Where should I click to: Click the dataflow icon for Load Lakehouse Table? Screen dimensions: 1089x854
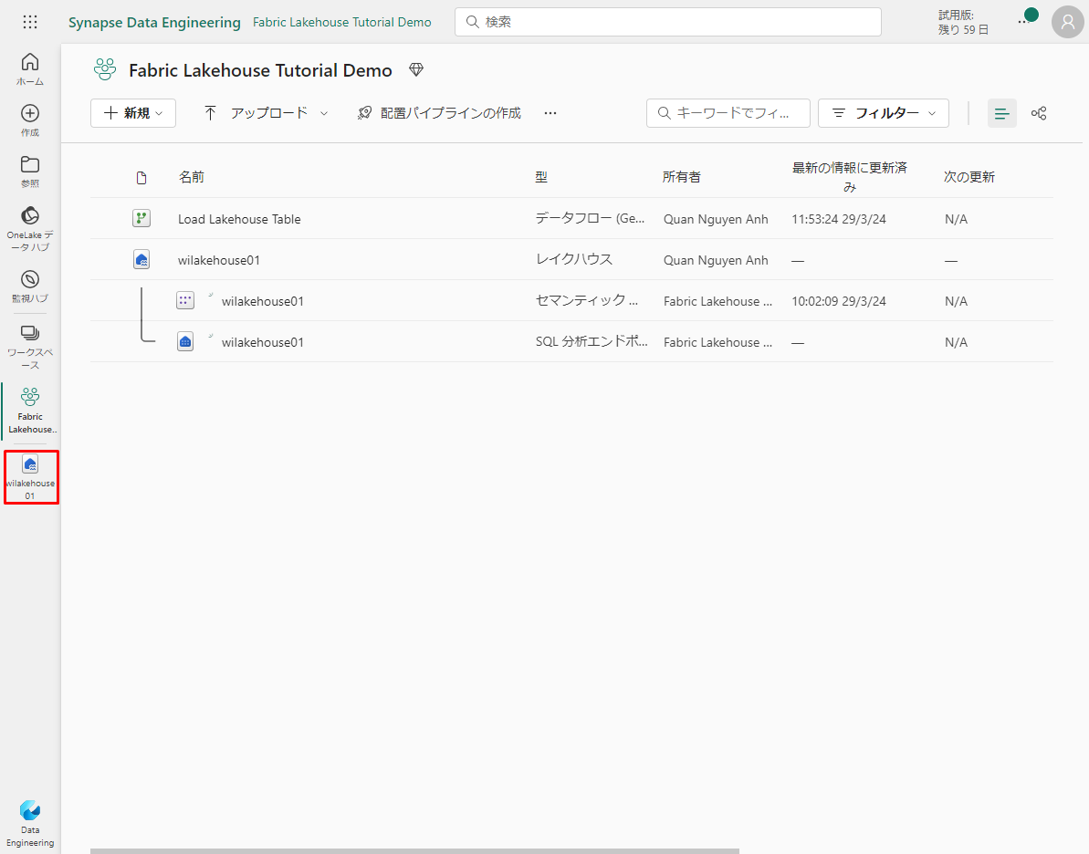pyautogui.click(x=142, y=219)
